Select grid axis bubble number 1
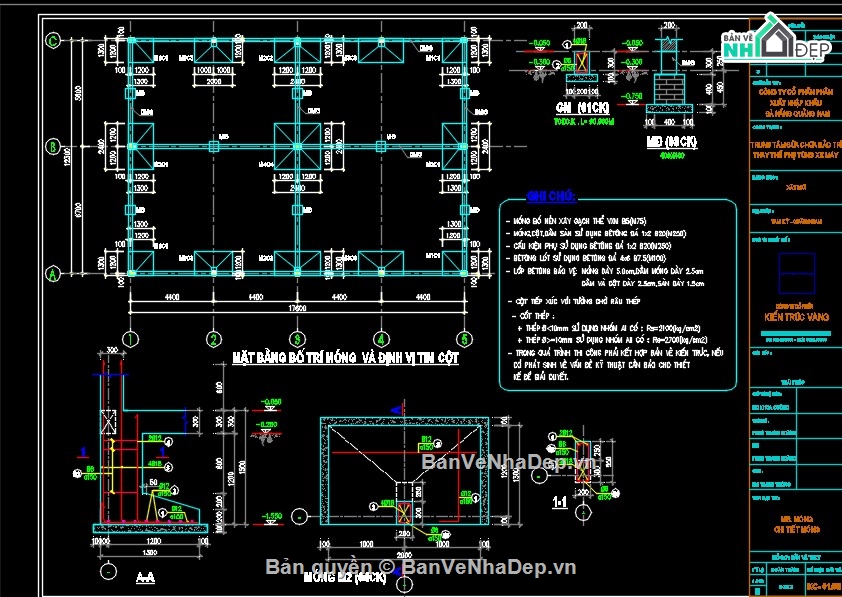Image resolution: width=842 pixels, height=597 pixels. point(130,339)
